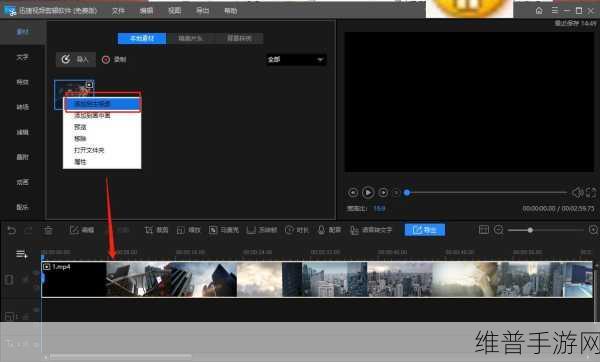
Task: Click the Home icon in the title bar
Action: (x=539, y=11)
